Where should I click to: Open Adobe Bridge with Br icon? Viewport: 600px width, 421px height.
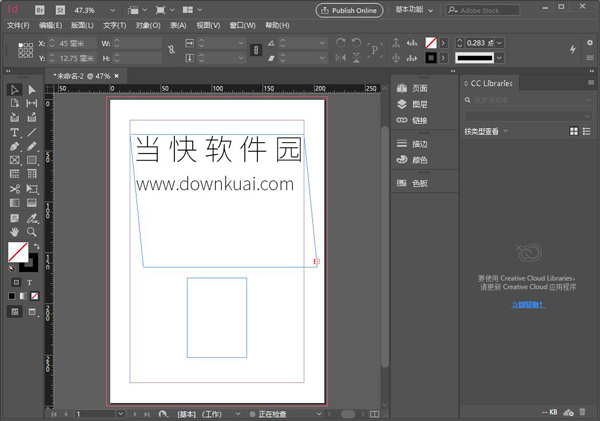(x=40, y=10)
